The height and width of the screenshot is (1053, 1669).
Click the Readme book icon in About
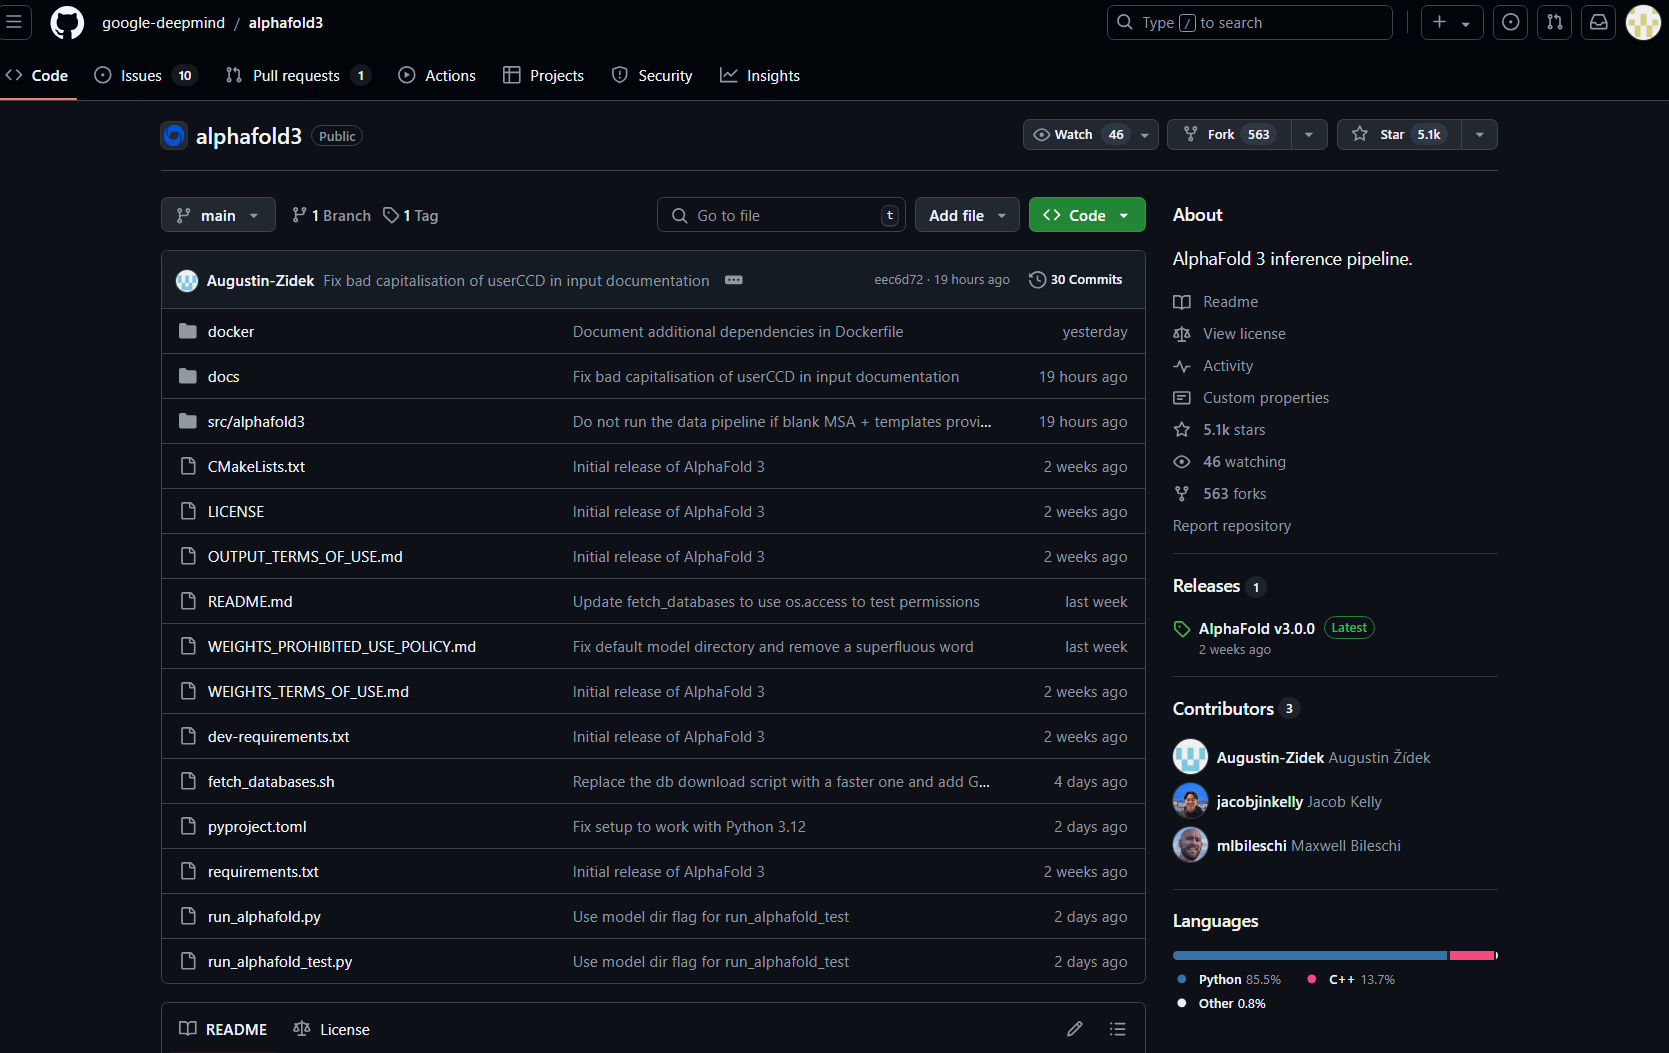coord(1182,302)
